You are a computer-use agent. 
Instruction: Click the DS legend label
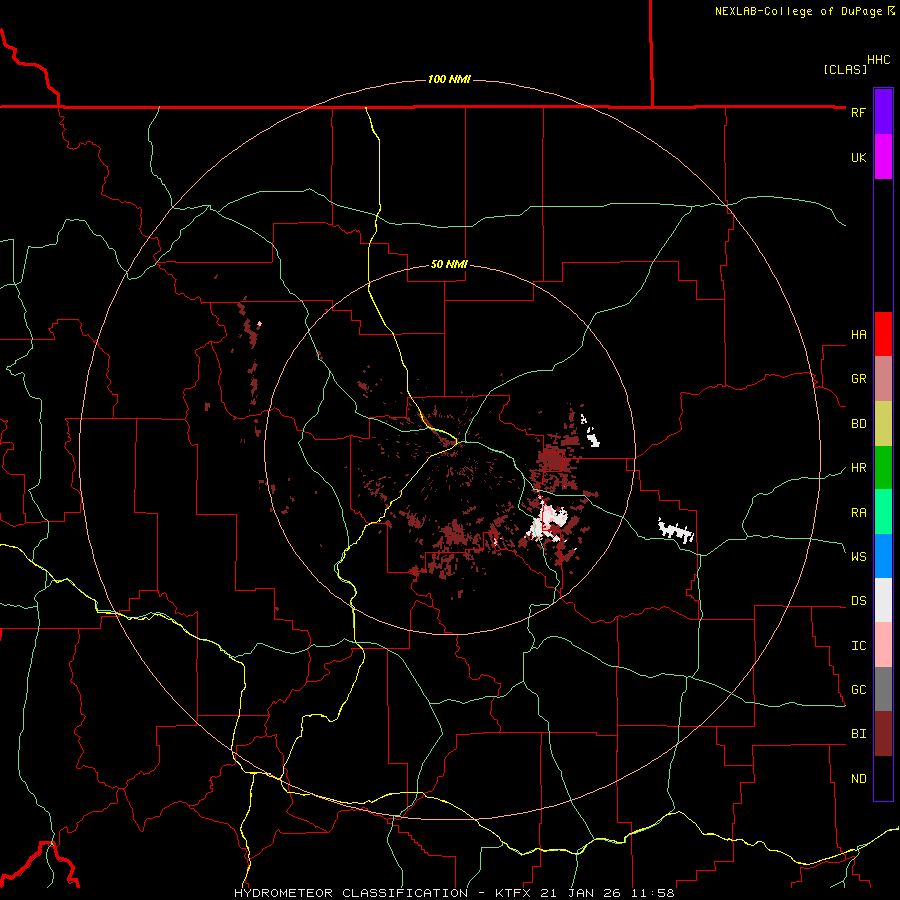point(858,601)
